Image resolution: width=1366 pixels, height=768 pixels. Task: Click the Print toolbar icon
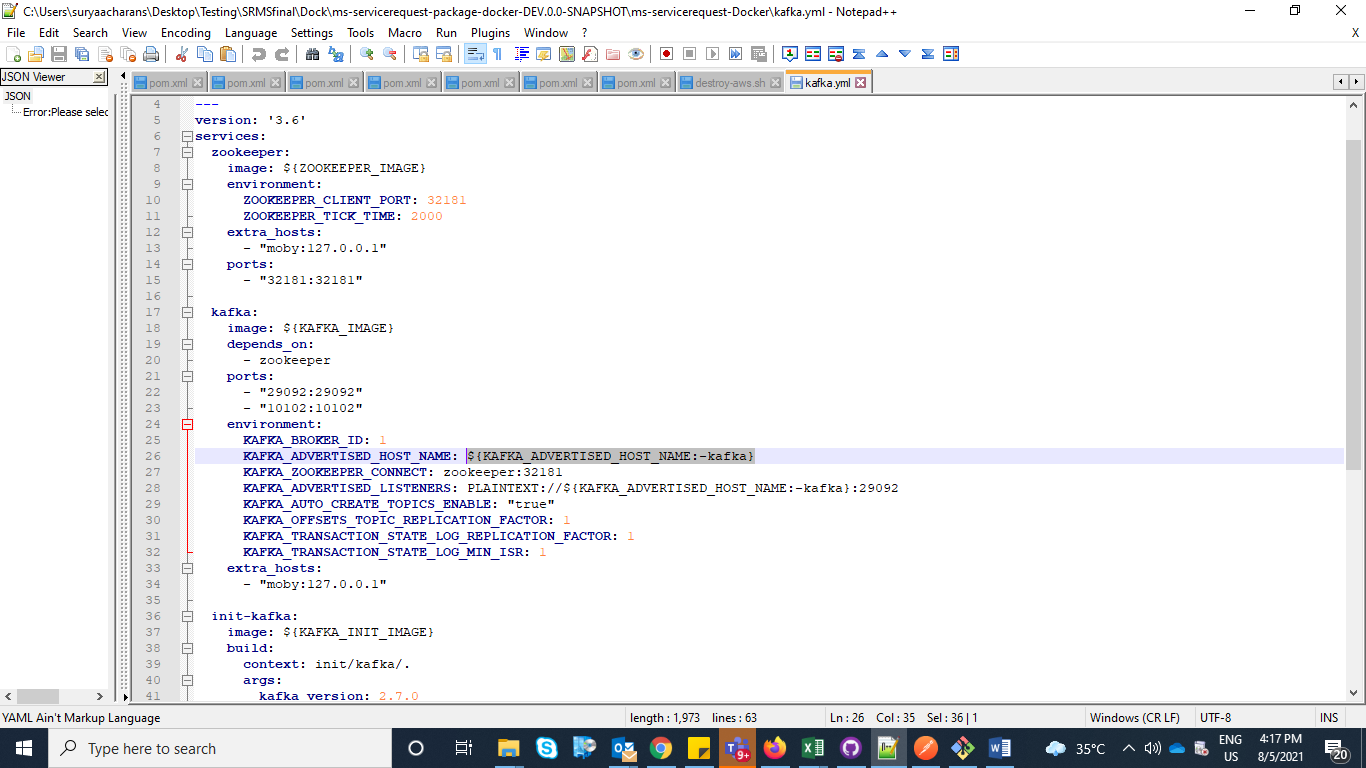pyautogui.click(x=151, y=54)
